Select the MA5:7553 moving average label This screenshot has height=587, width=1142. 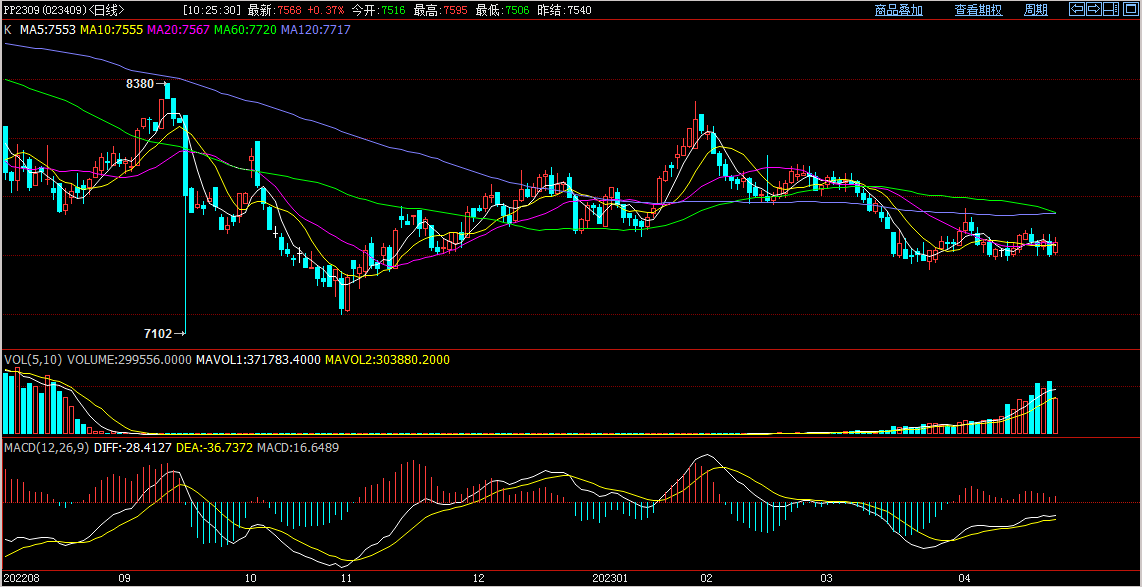[x=48, y=30]
